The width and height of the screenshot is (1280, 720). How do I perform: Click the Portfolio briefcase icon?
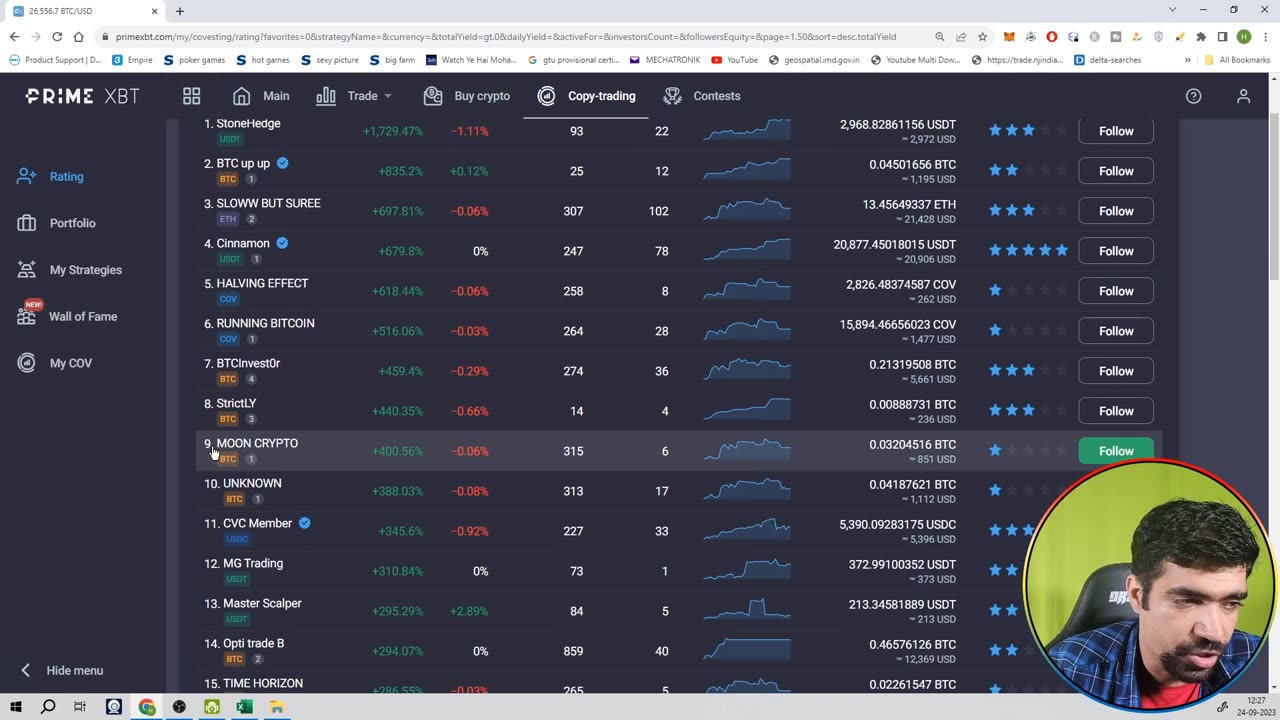tap(27, 223)
